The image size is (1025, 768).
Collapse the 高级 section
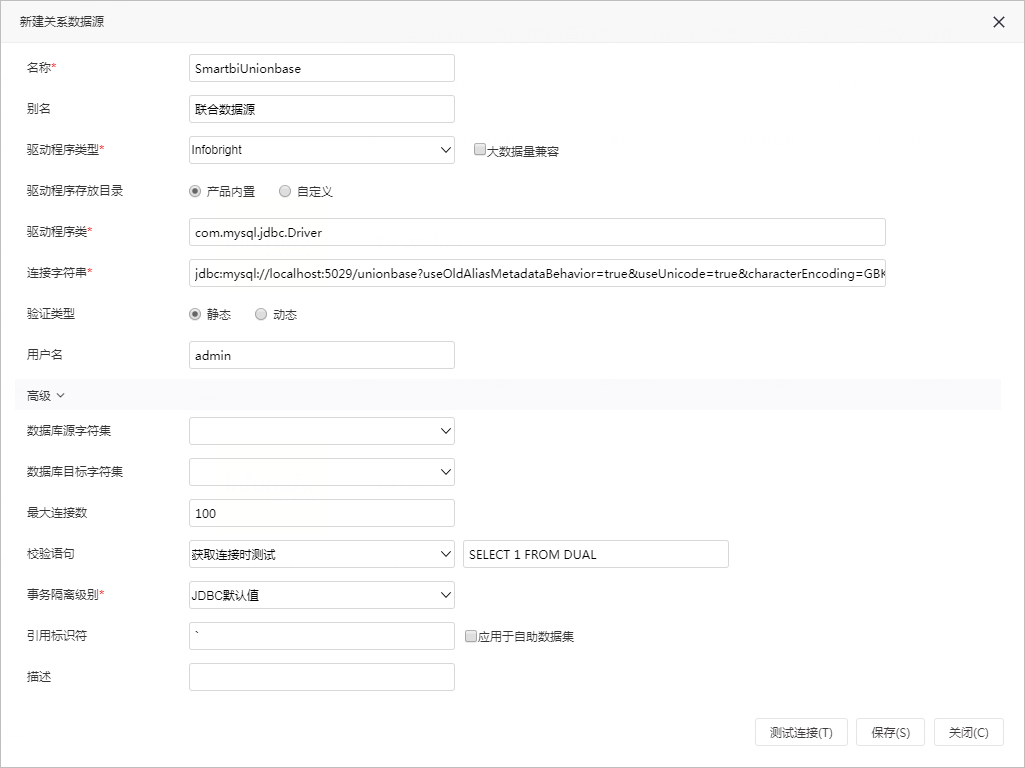46,395
